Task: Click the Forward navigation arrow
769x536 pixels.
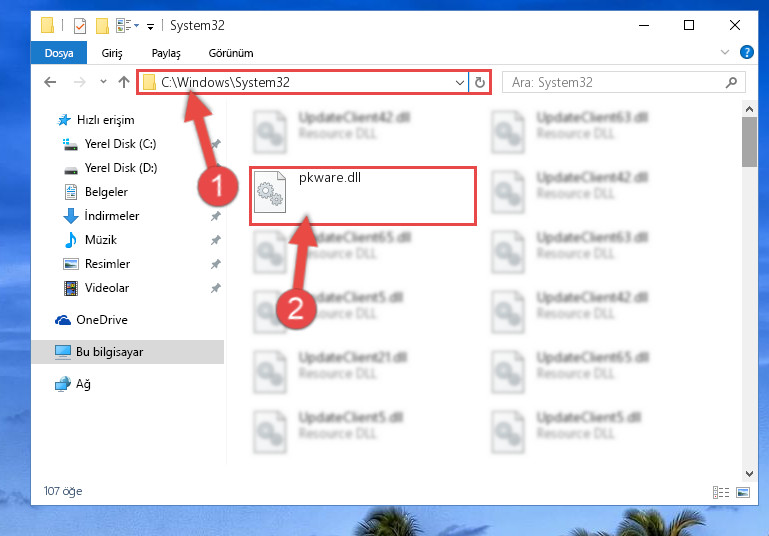Action: [79, 82]
